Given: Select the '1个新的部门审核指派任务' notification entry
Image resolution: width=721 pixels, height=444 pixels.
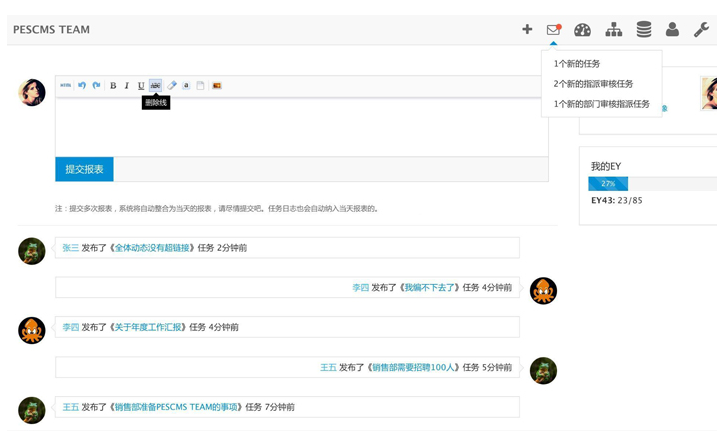Looking at the screenshot, I should [601, 104].
